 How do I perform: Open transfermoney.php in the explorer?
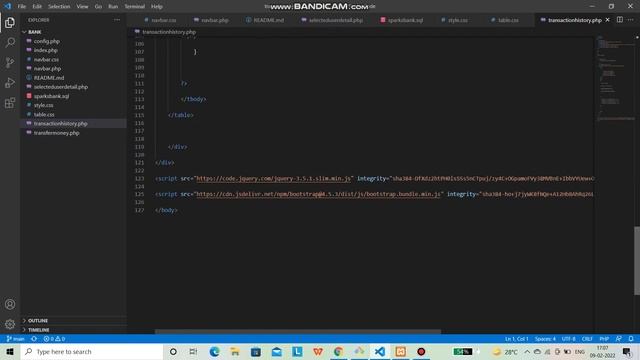click(x=56, y=133)
